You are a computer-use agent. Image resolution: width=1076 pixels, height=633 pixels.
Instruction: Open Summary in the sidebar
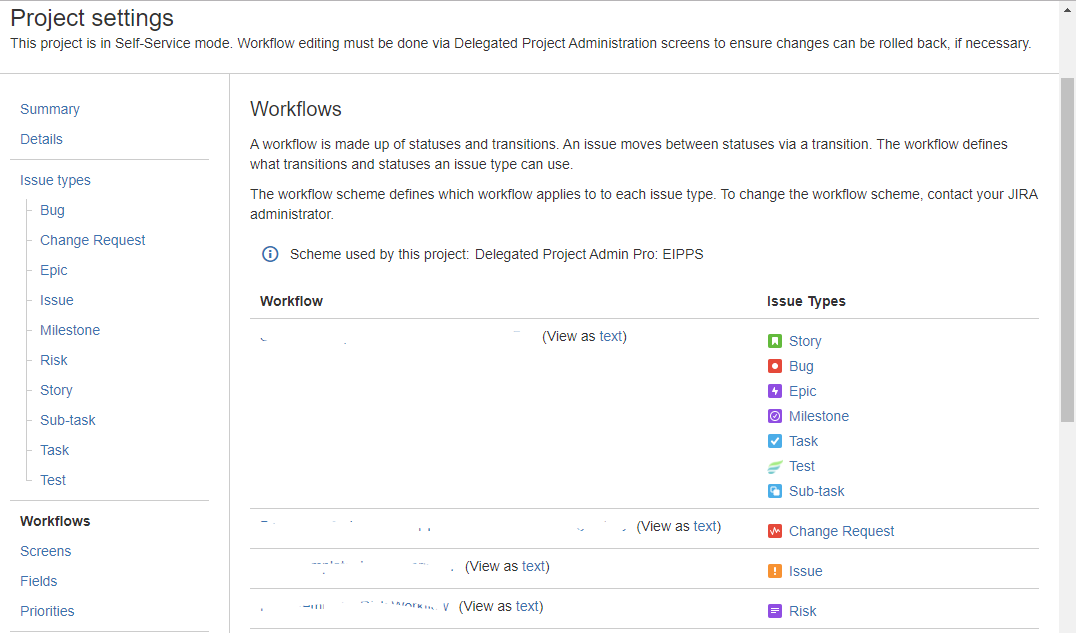pos(50,109)
